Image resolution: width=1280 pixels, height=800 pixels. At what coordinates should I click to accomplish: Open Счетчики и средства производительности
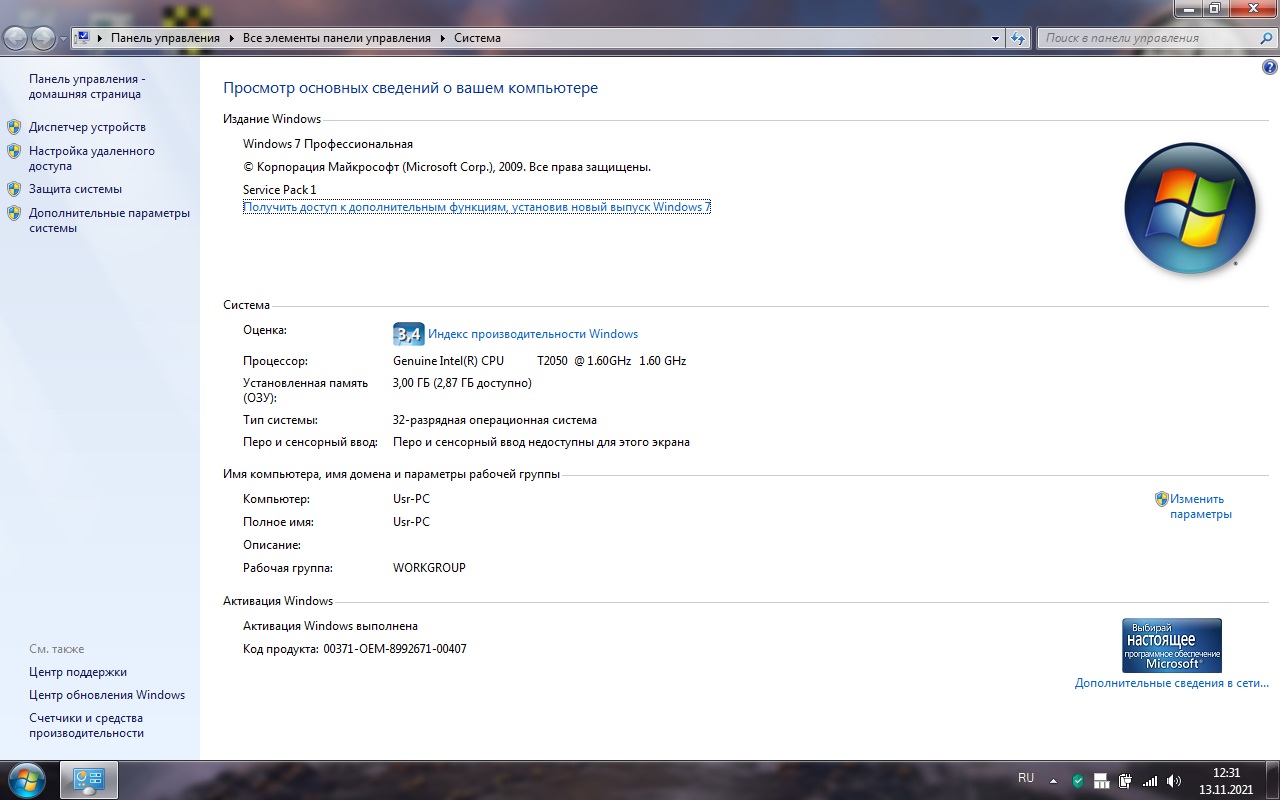pos(87,725)
